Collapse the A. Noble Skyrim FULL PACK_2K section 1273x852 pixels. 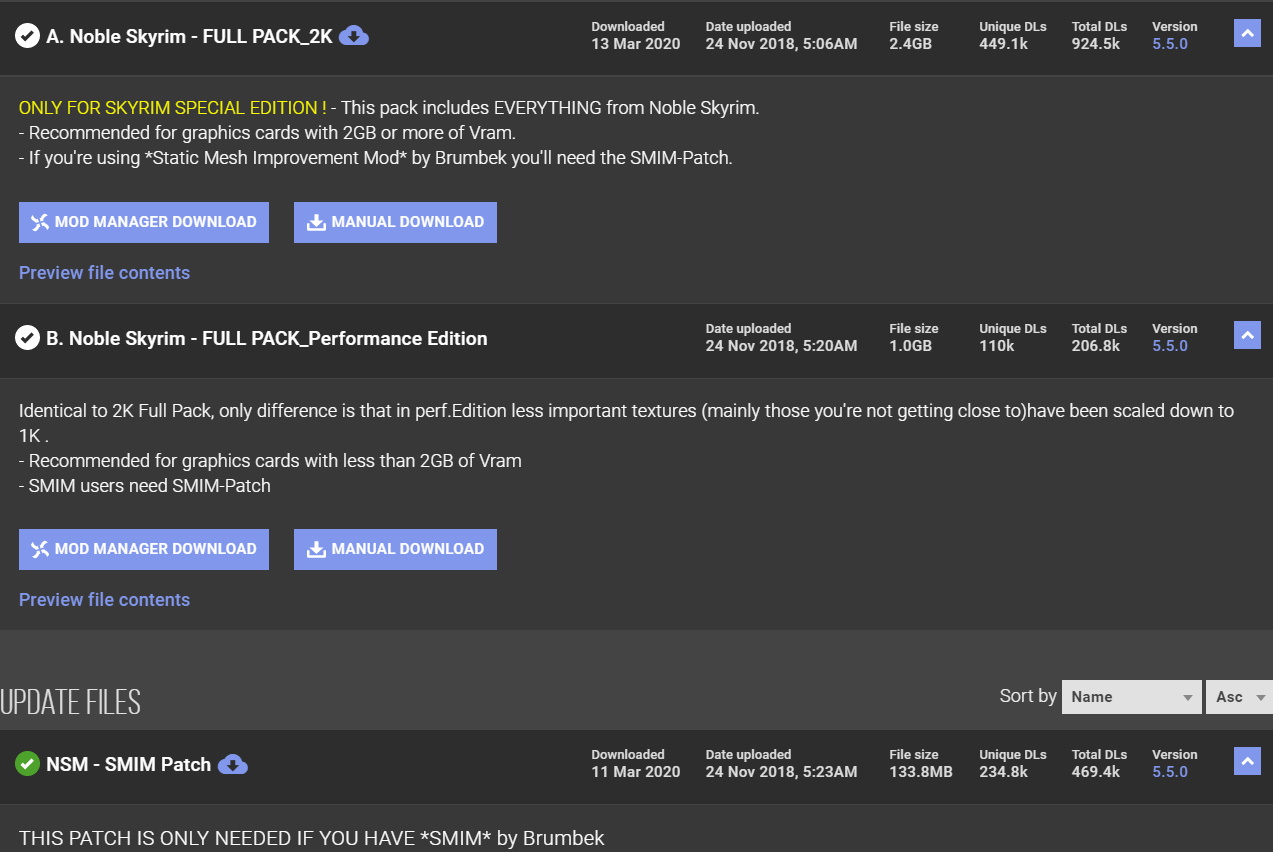click(x=1247, y=34)
